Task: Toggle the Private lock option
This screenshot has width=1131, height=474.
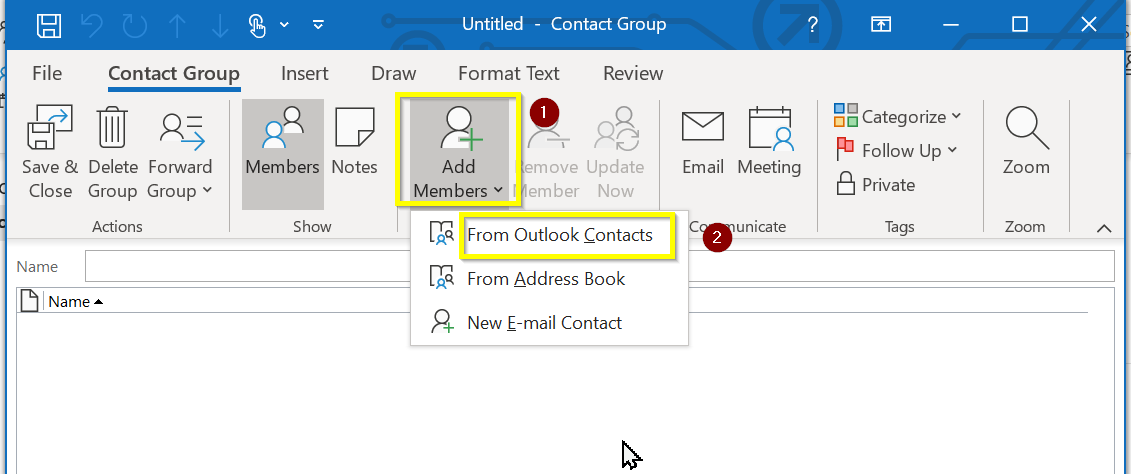Action: click(875, 184)
